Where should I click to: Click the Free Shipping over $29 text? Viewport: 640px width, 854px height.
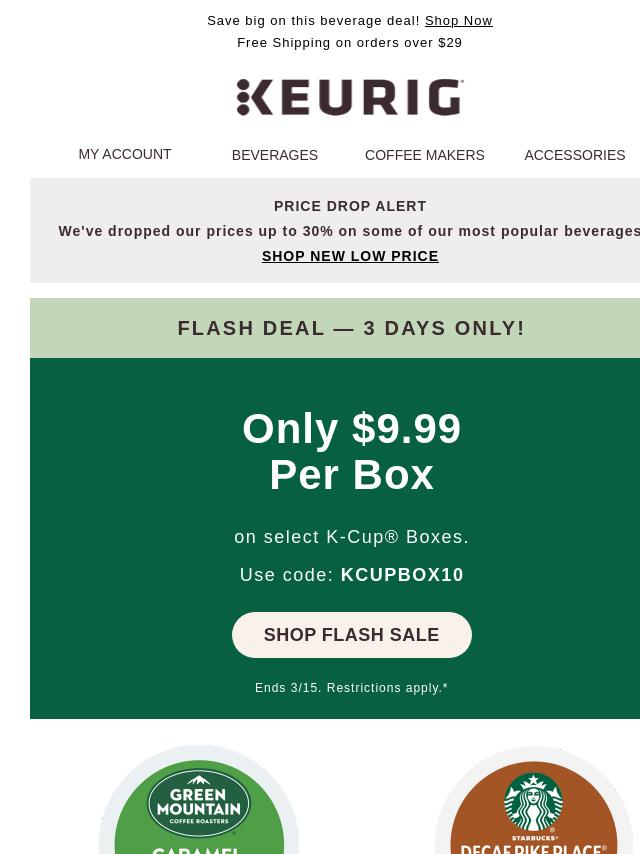[x=350, y=42]
